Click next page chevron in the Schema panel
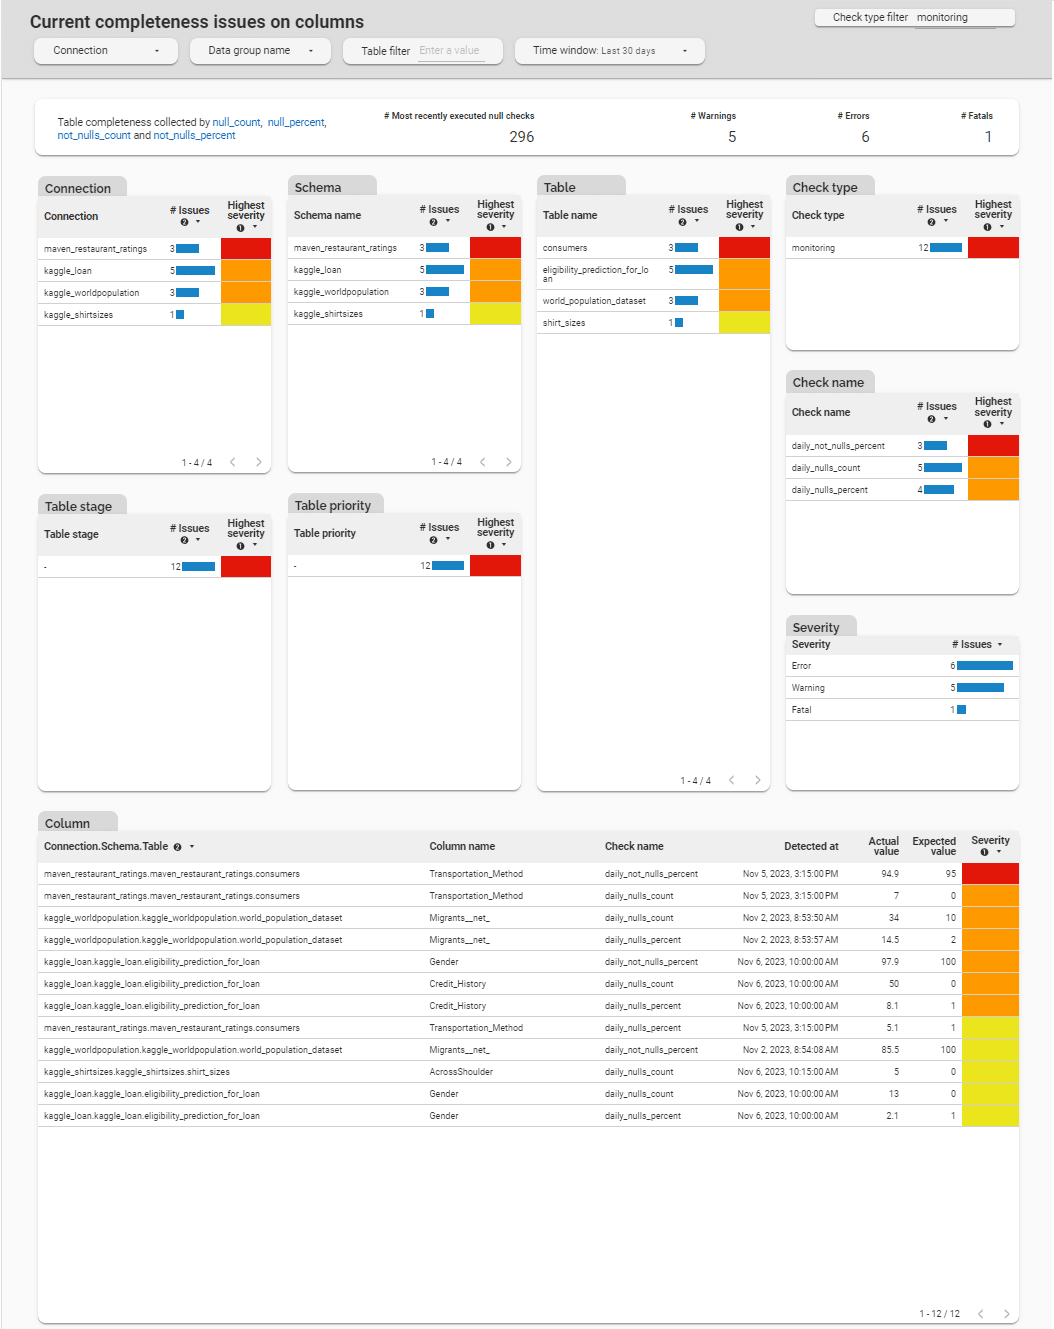This screenshot has height=1329, width=1054. (508, 462)
